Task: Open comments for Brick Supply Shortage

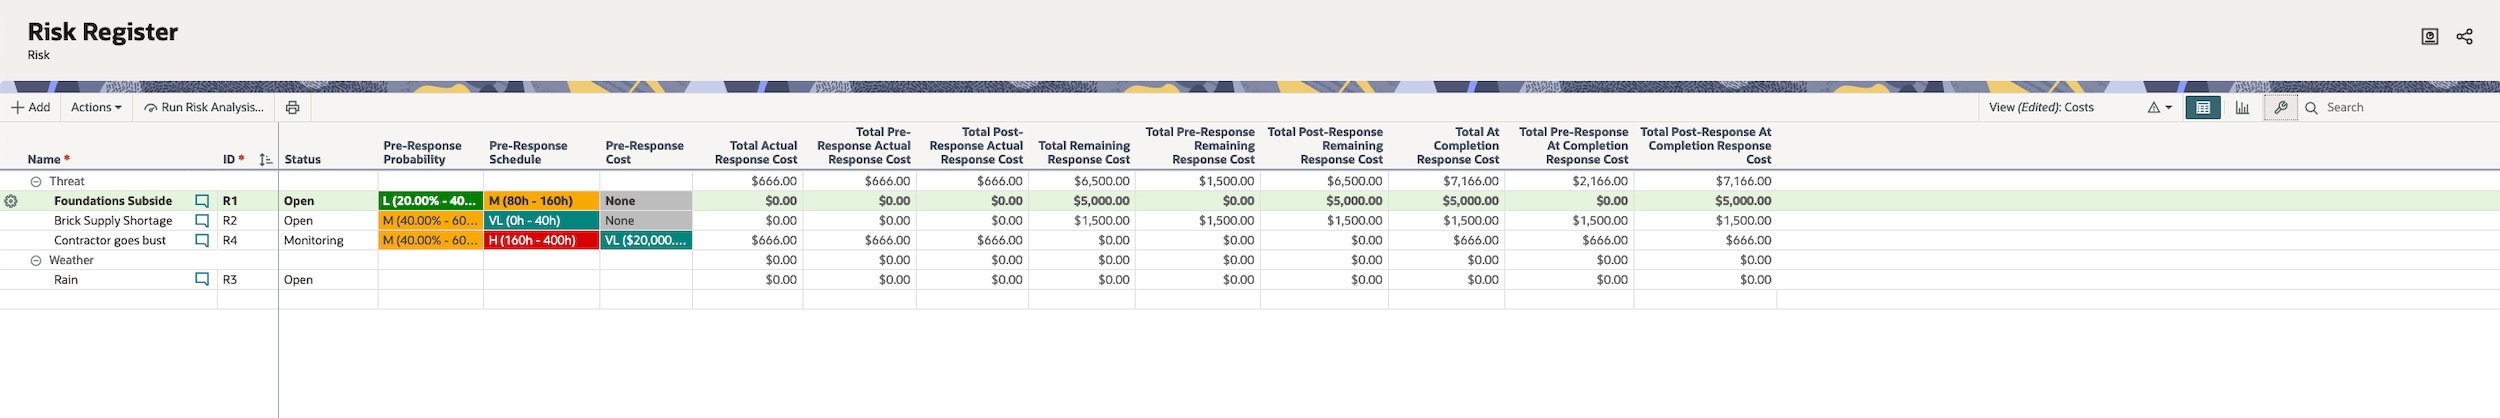Action: pos(202,221)
